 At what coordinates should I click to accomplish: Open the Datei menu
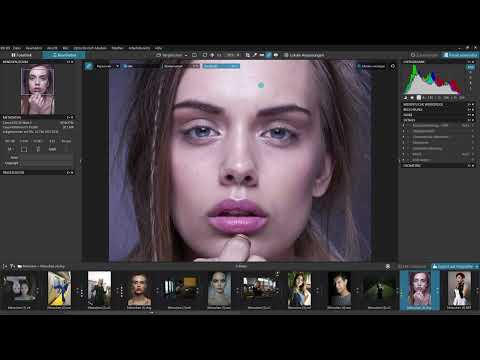pos(17,48)
